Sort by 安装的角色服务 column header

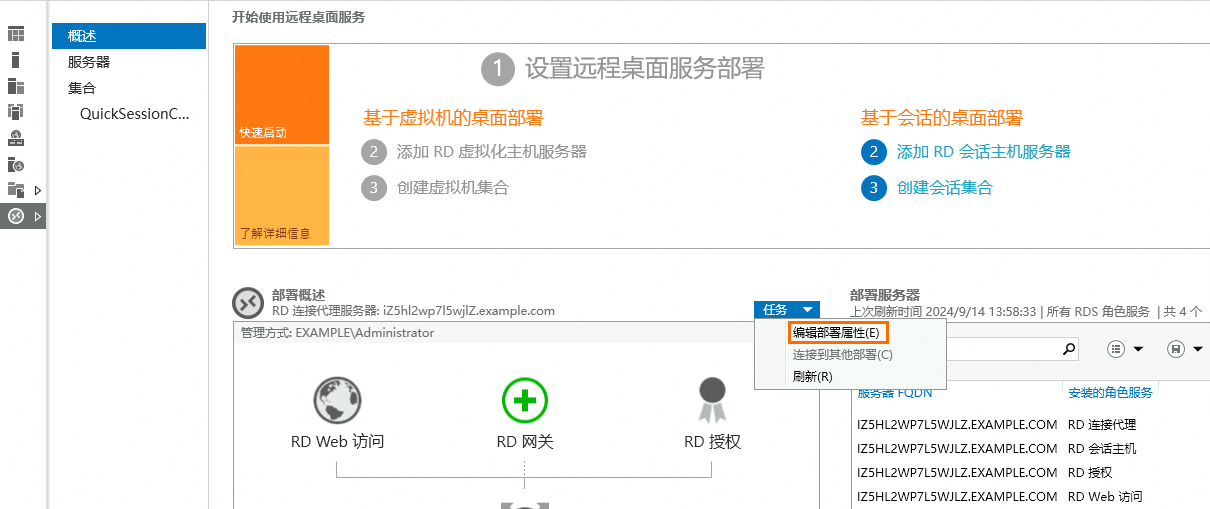pos(1110,393)
